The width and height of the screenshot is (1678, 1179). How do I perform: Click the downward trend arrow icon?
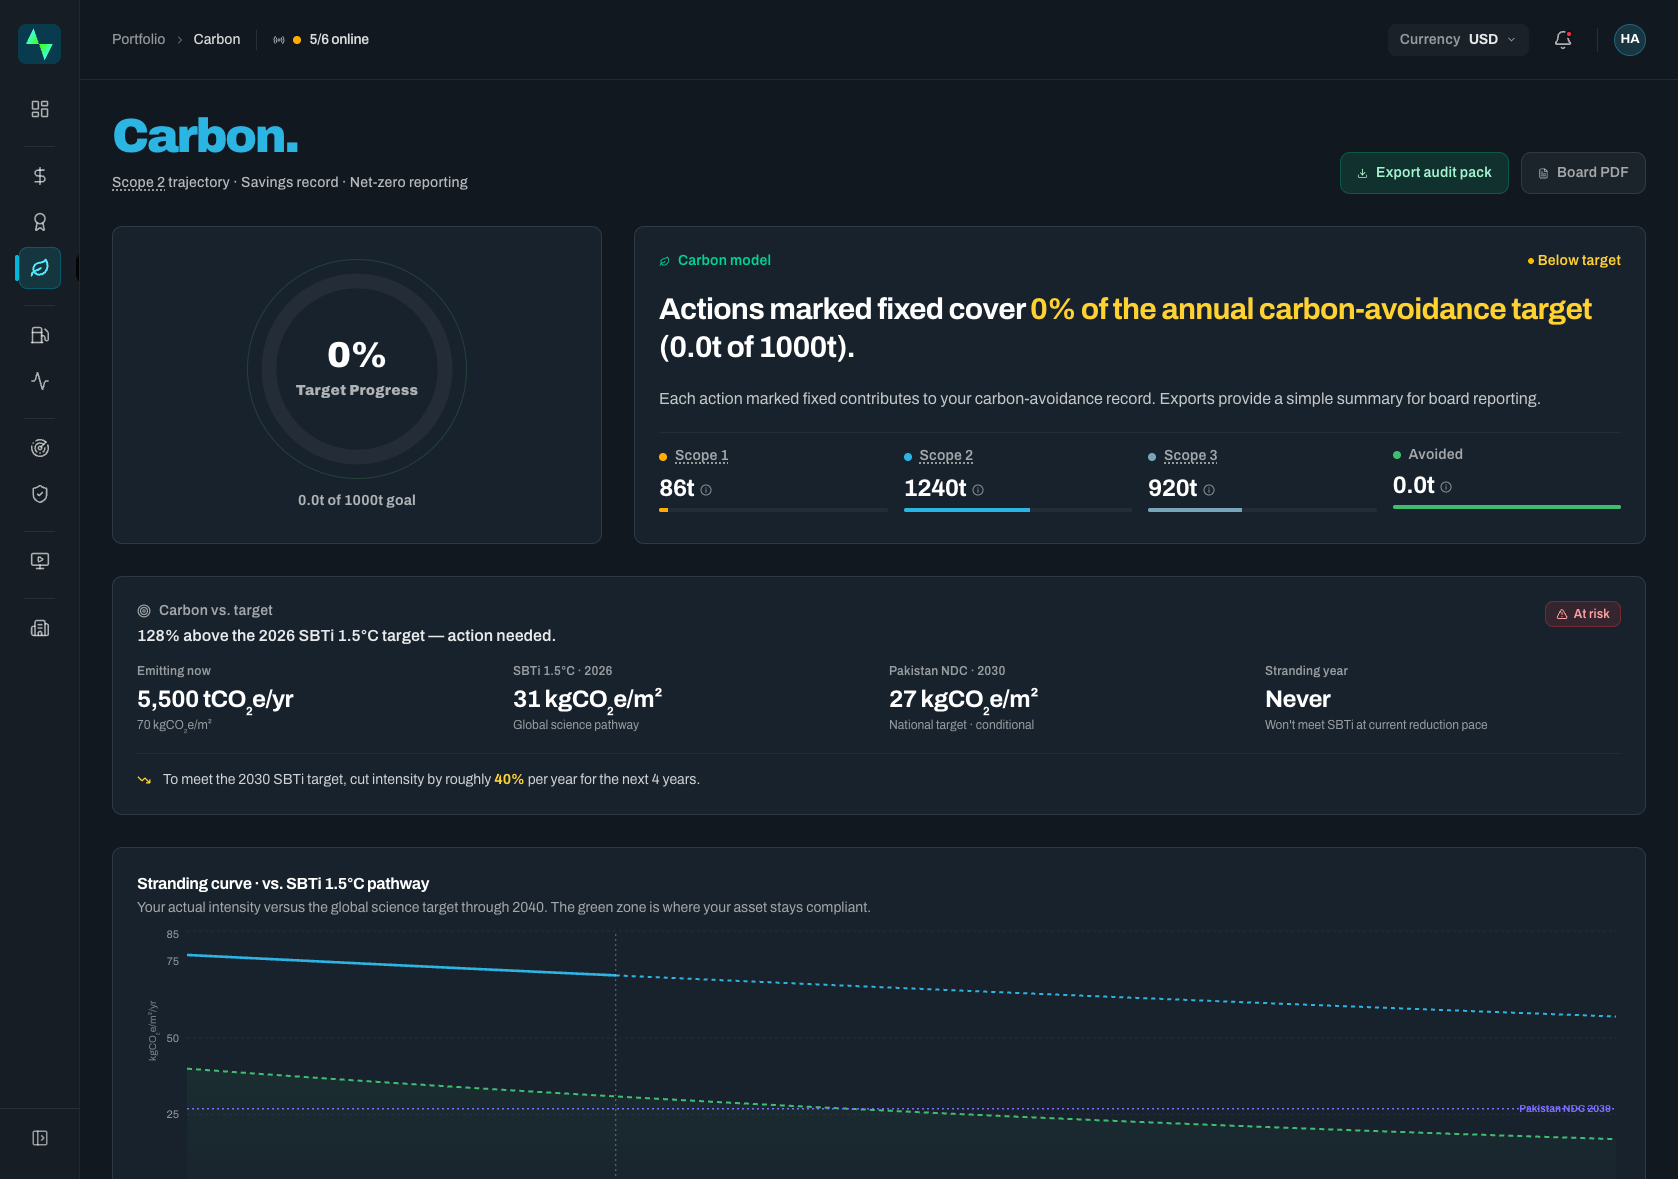(144, 780)
